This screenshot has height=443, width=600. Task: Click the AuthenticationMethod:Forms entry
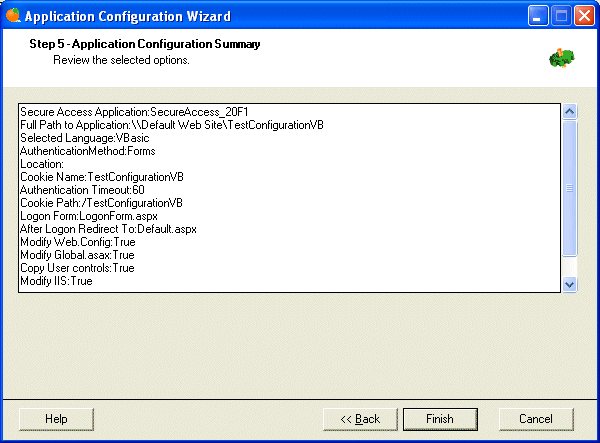tap(88, 151)
